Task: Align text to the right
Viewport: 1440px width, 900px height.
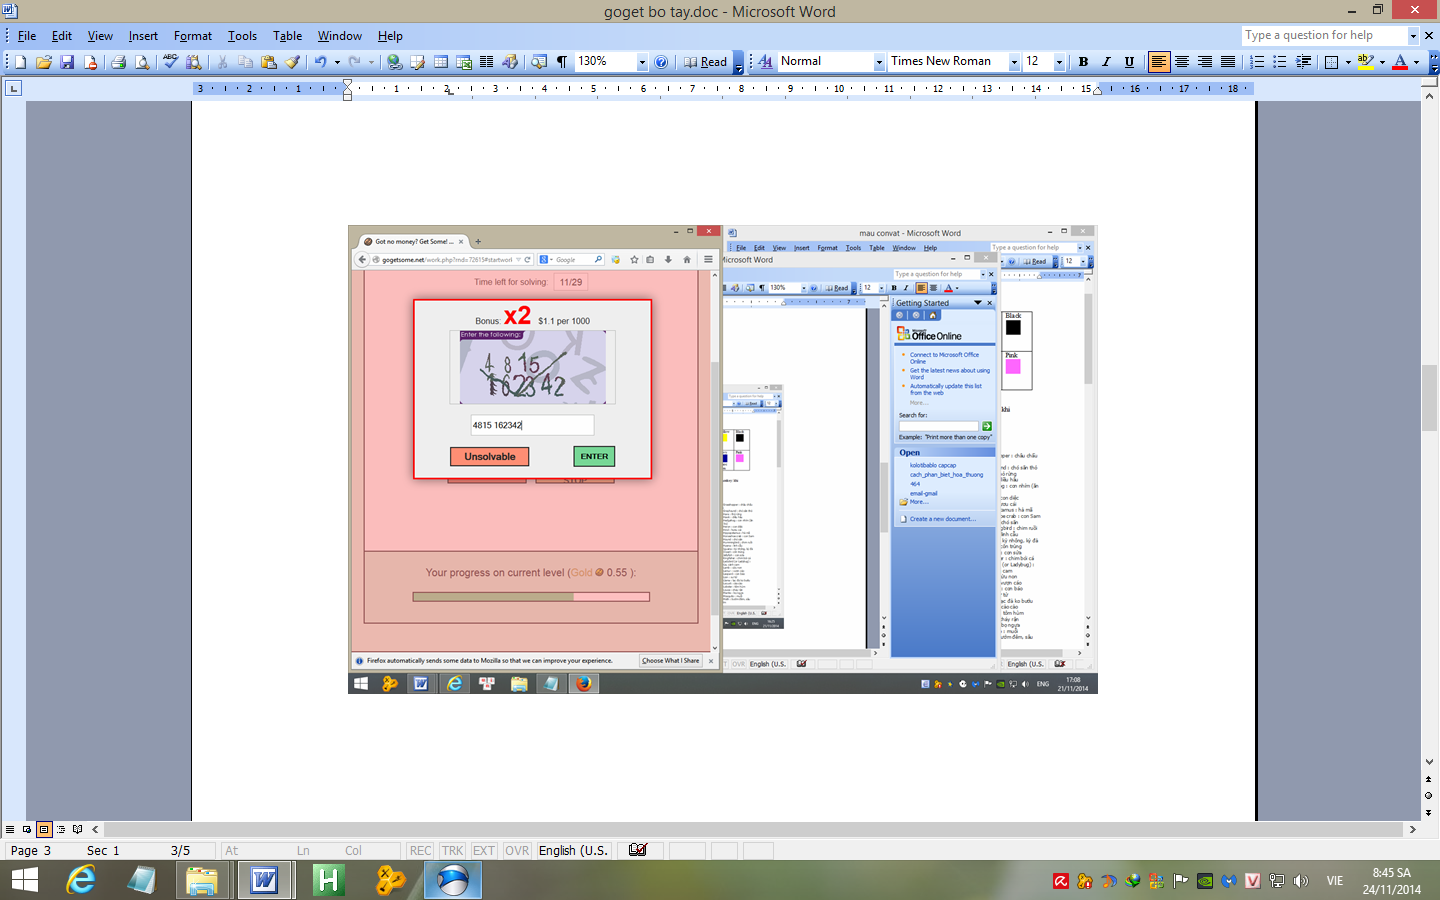Action: coord(1205,62)
